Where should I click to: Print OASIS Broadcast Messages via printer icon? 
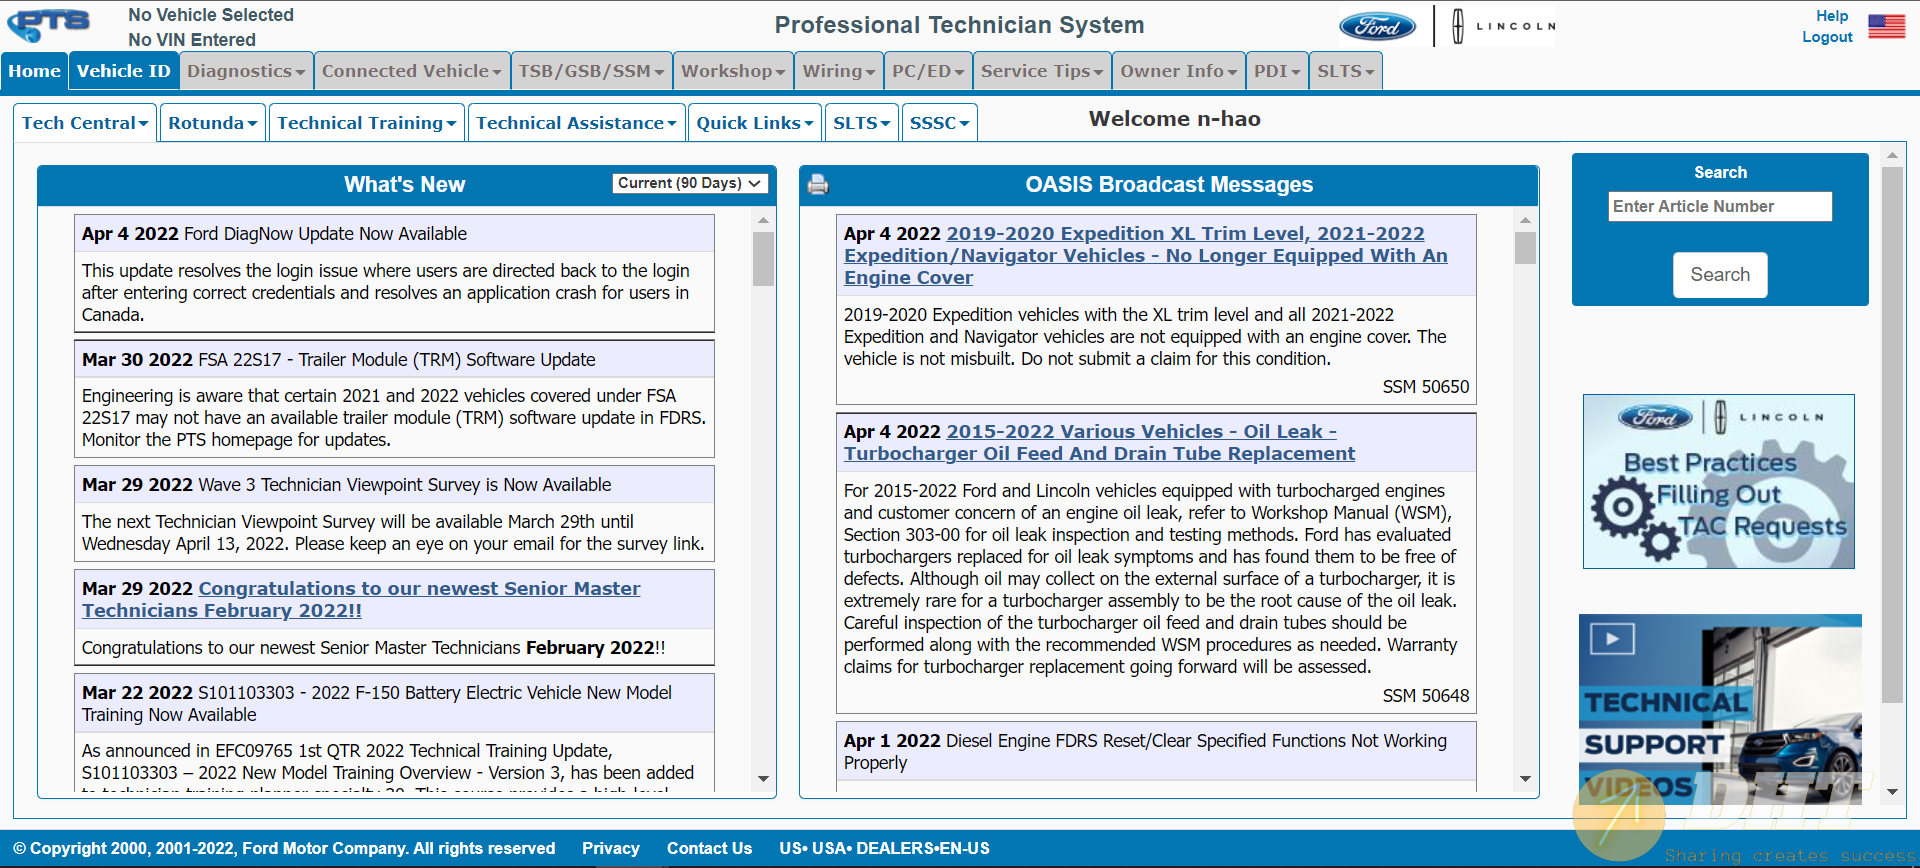(818, 184)
